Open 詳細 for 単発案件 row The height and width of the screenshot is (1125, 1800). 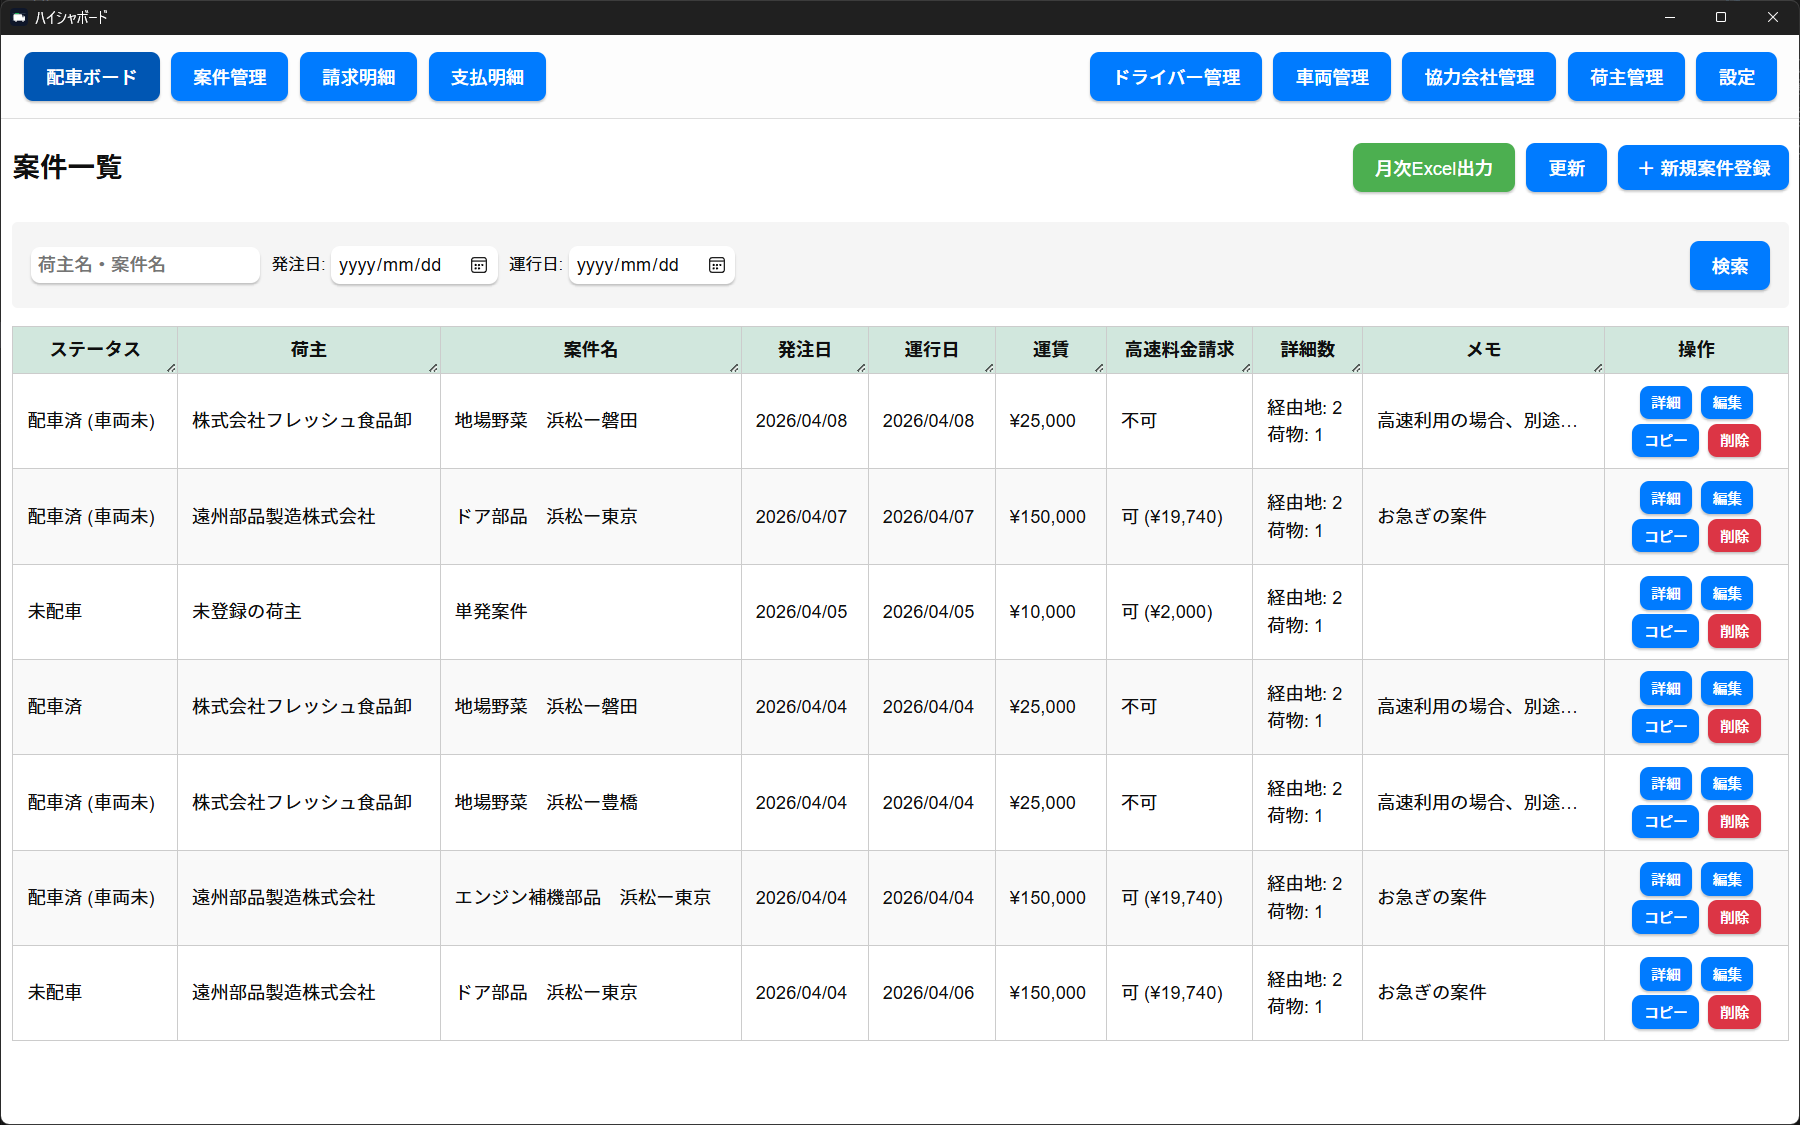click(x=1666, y=594)
